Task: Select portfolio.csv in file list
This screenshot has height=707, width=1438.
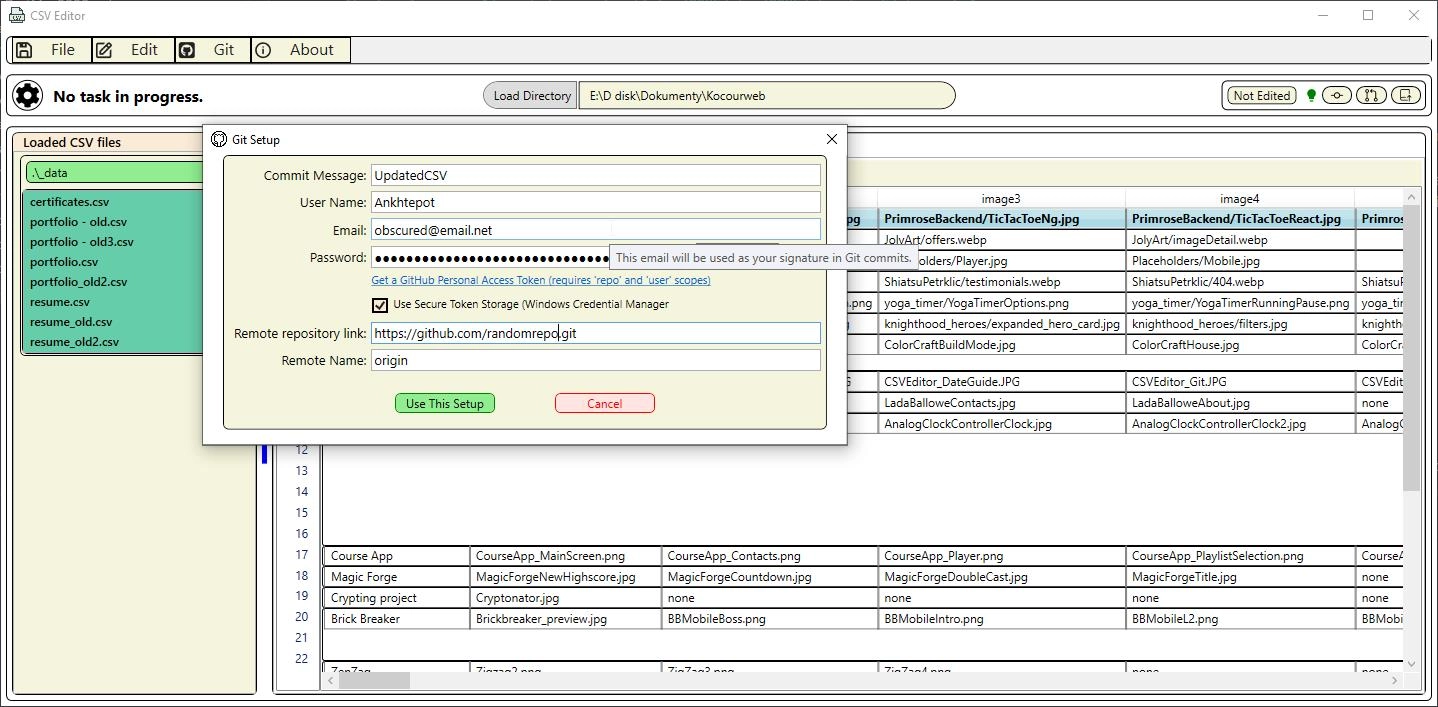Action: (64, 262)
